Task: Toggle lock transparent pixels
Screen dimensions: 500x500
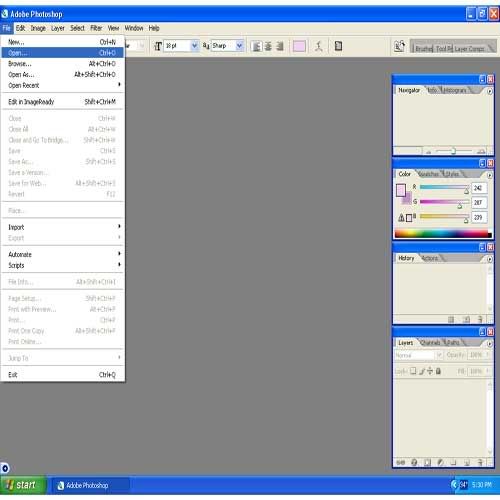Action: click(x=413, y=371)
